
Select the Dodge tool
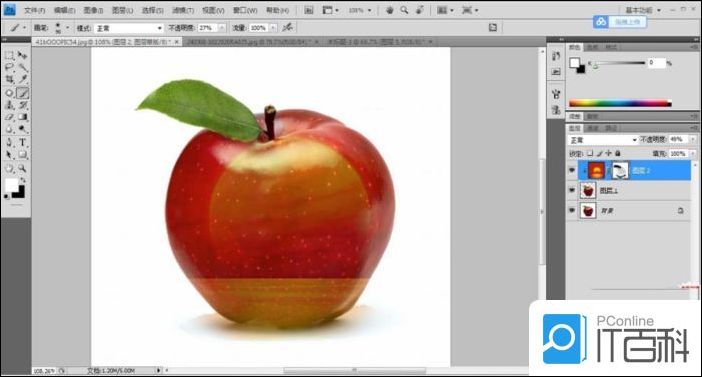(x=22, y=129)
